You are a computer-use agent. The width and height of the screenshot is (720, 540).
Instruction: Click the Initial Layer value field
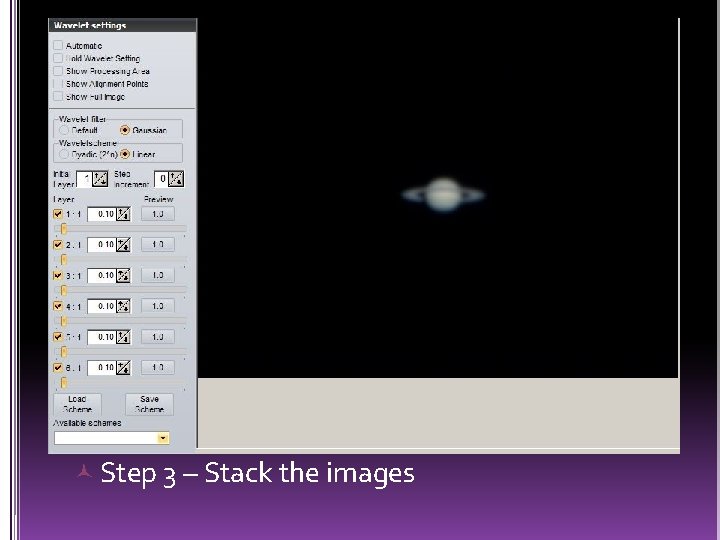click(x=84, y=179)
